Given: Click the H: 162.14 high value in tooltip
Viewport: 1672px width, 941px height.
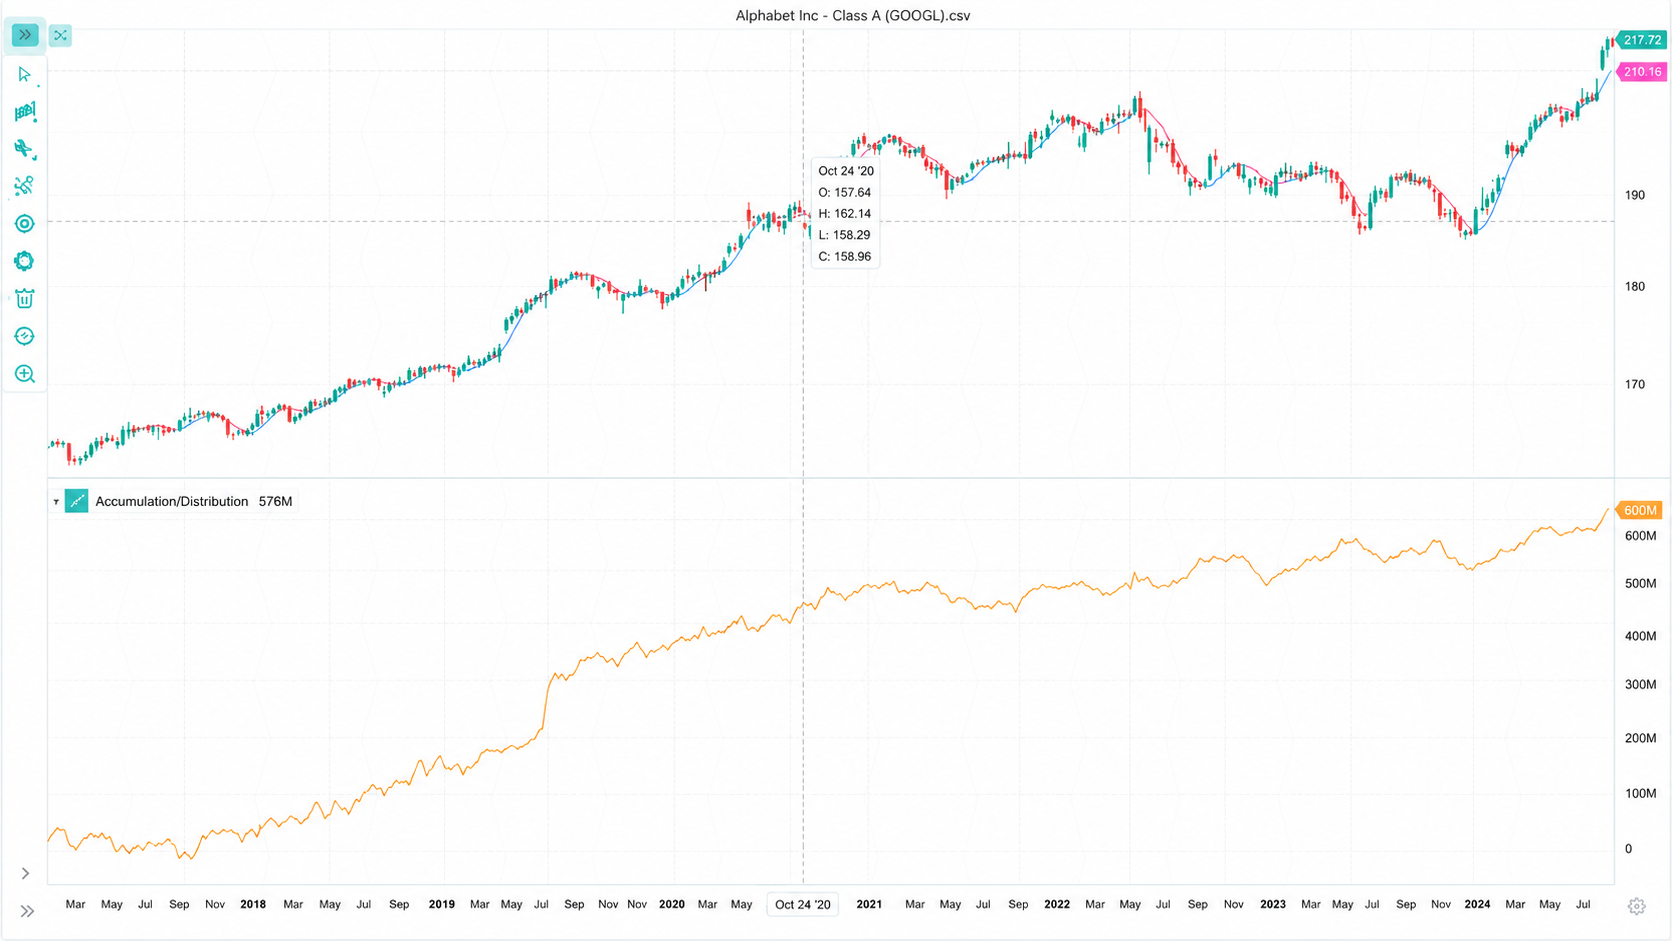Looking at the screenshot, I should pyautogui.click(x=845, y=214).
